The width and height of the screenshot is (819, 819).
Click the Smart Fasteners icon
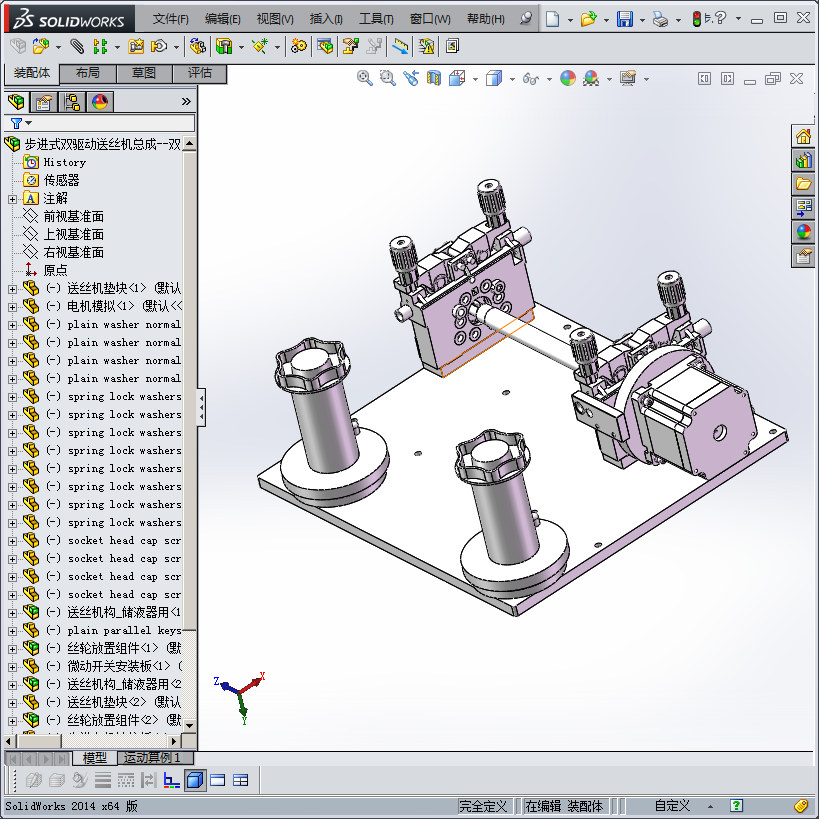click(136, 46)
